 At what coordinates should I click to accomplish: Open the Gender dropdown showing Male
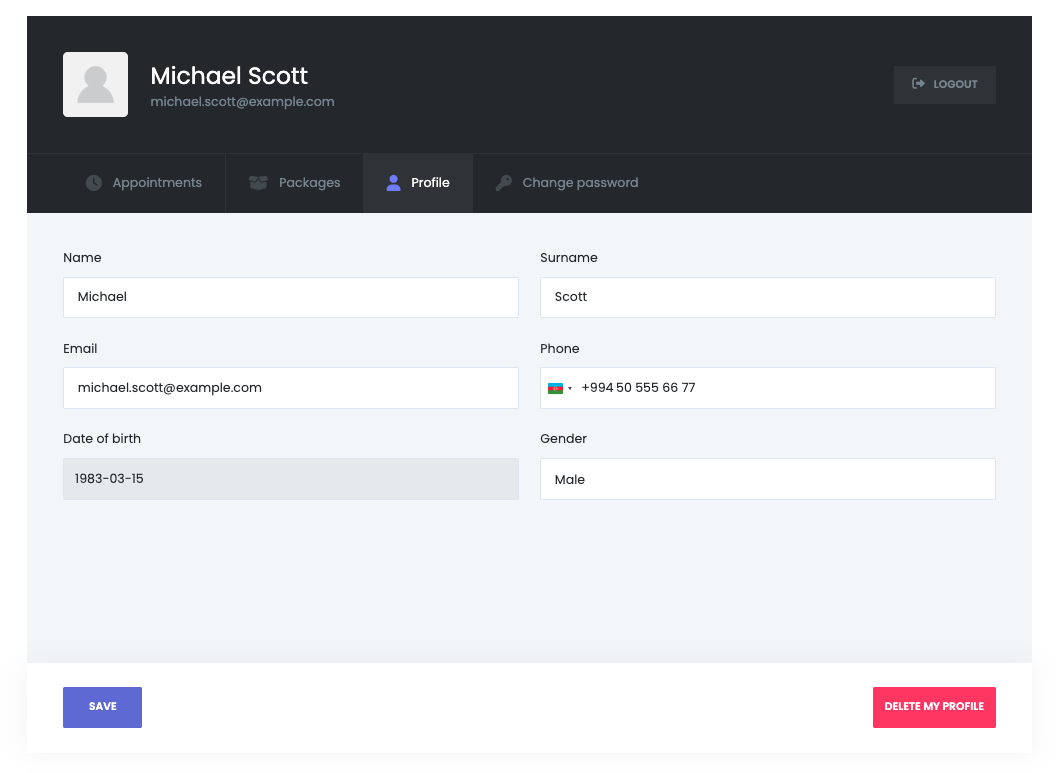767,479
